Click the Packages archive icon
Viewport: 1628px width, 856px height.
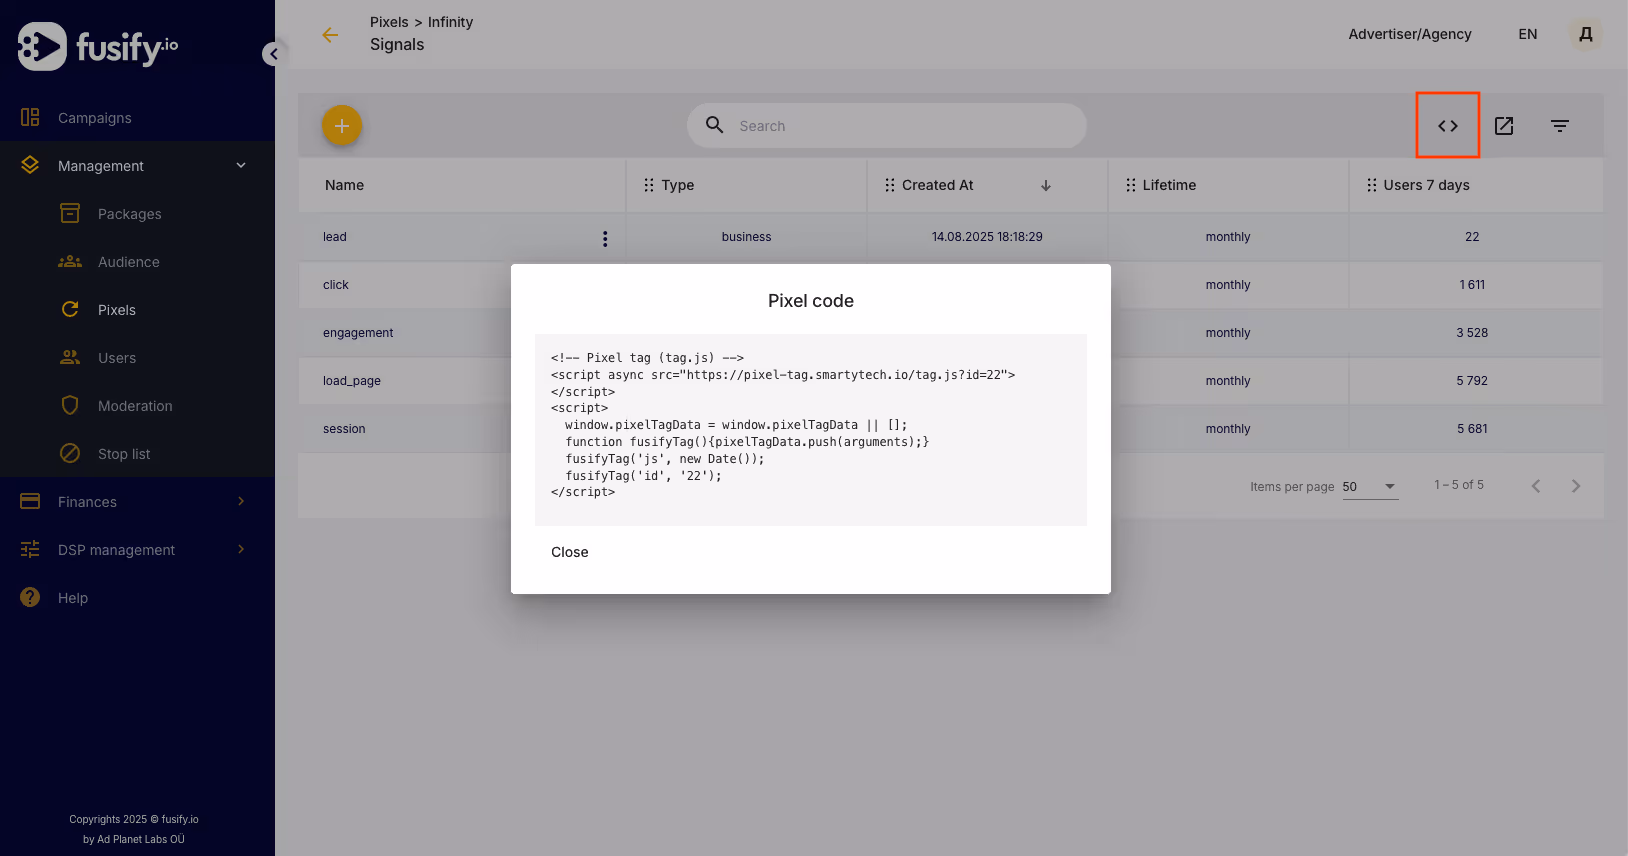70,213
